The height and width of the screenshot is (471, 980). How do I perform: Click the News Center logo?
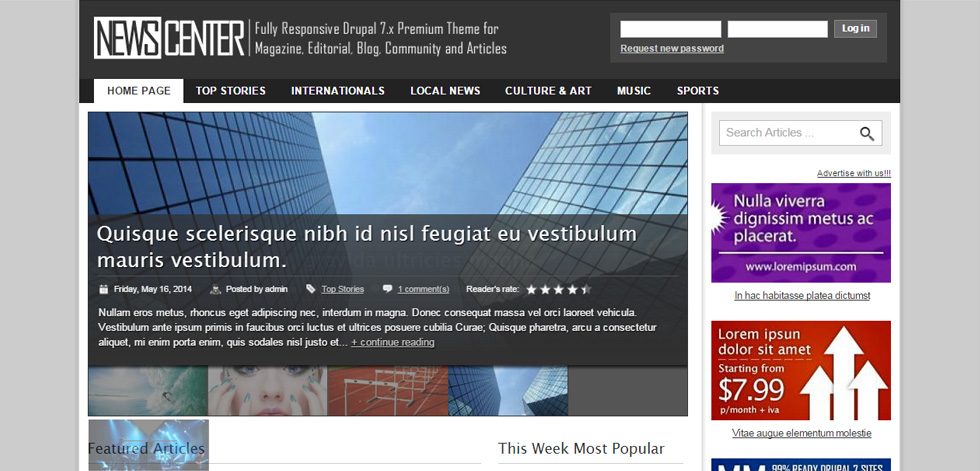pyautogui.click(x=169, y=37)
